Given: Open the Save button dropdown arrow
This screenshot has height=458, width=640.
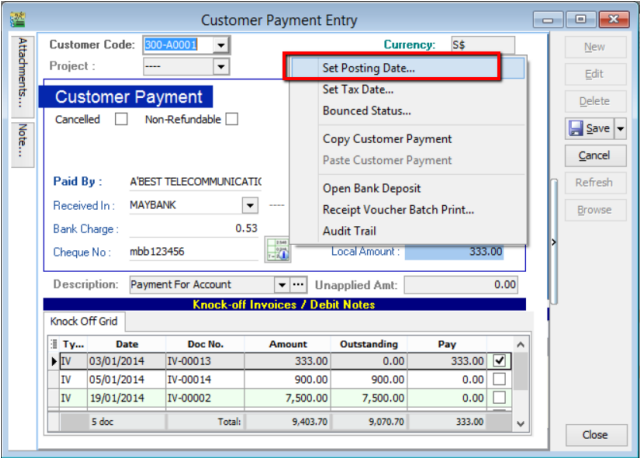Looking at the screenshot, I should point(620,129).
